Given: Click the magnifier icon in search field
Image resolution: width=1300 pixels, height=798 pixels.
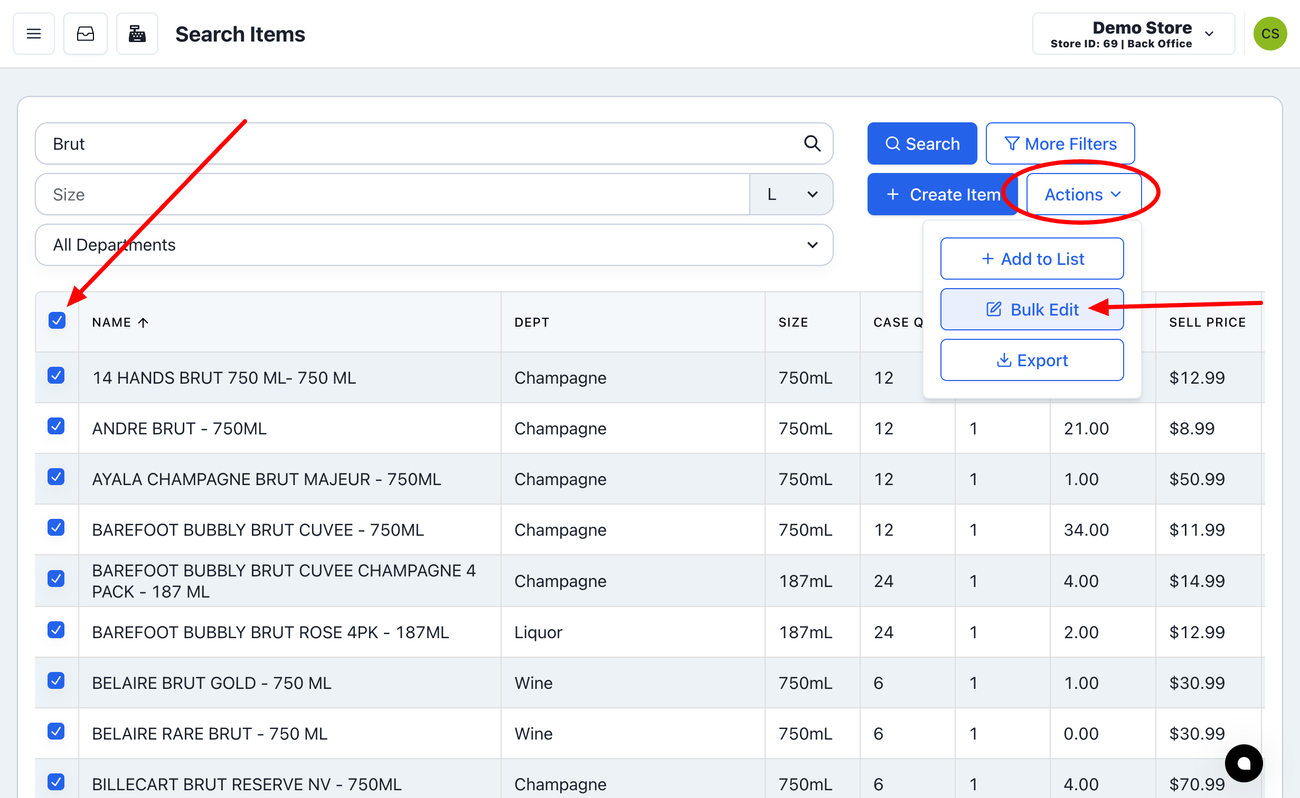Looking at the screenshot, I should (x=812, y=144).
